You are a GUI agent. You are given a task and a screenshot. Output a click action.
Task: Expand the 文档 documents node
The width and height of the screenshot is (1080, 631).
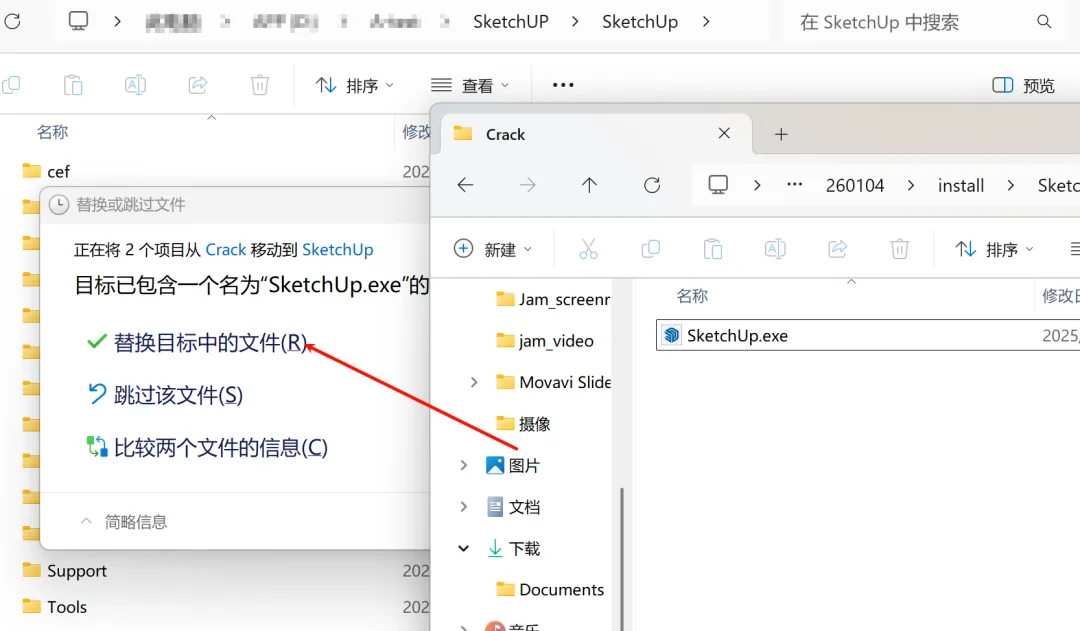pyautogui.click(x=464, y=507)
